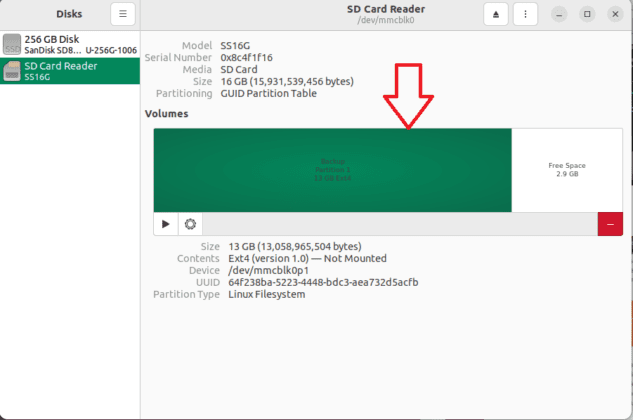This screenshot has height=420, width=633.
Task: Maximize the Disks window
Action: click(x=587, y=14)
